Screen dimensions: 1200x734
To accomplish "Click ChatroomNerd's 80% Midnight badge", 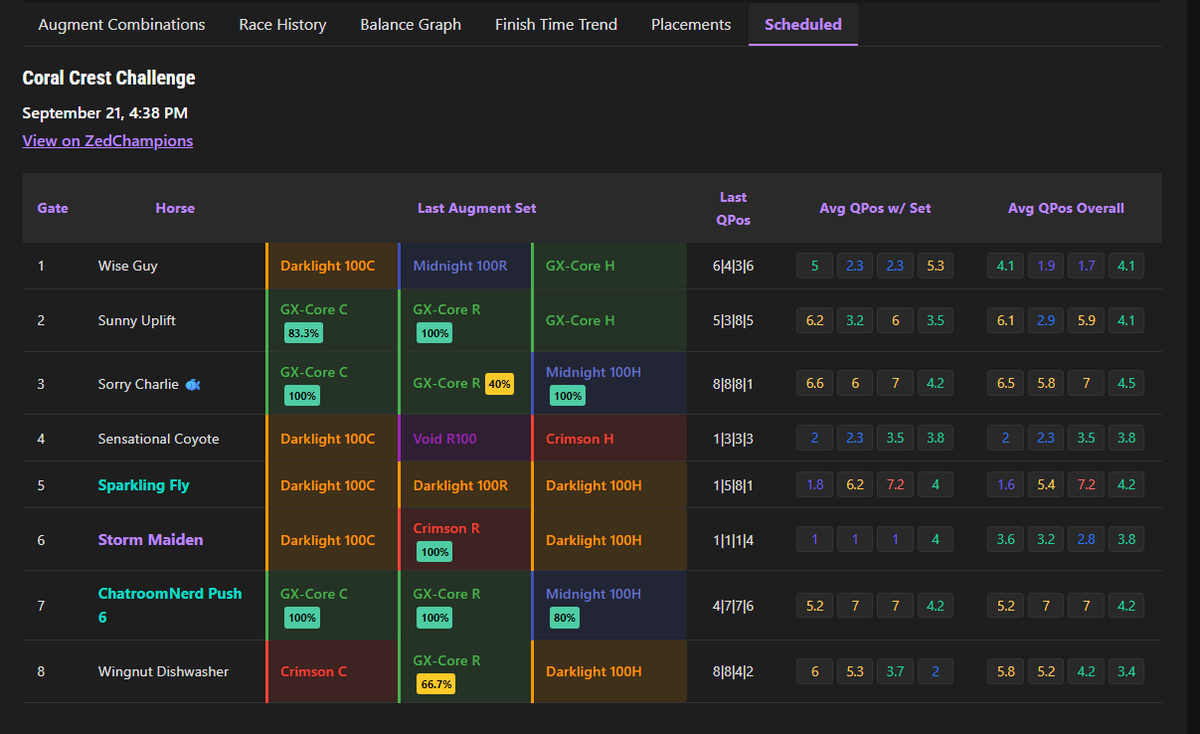I will [564, 618].
